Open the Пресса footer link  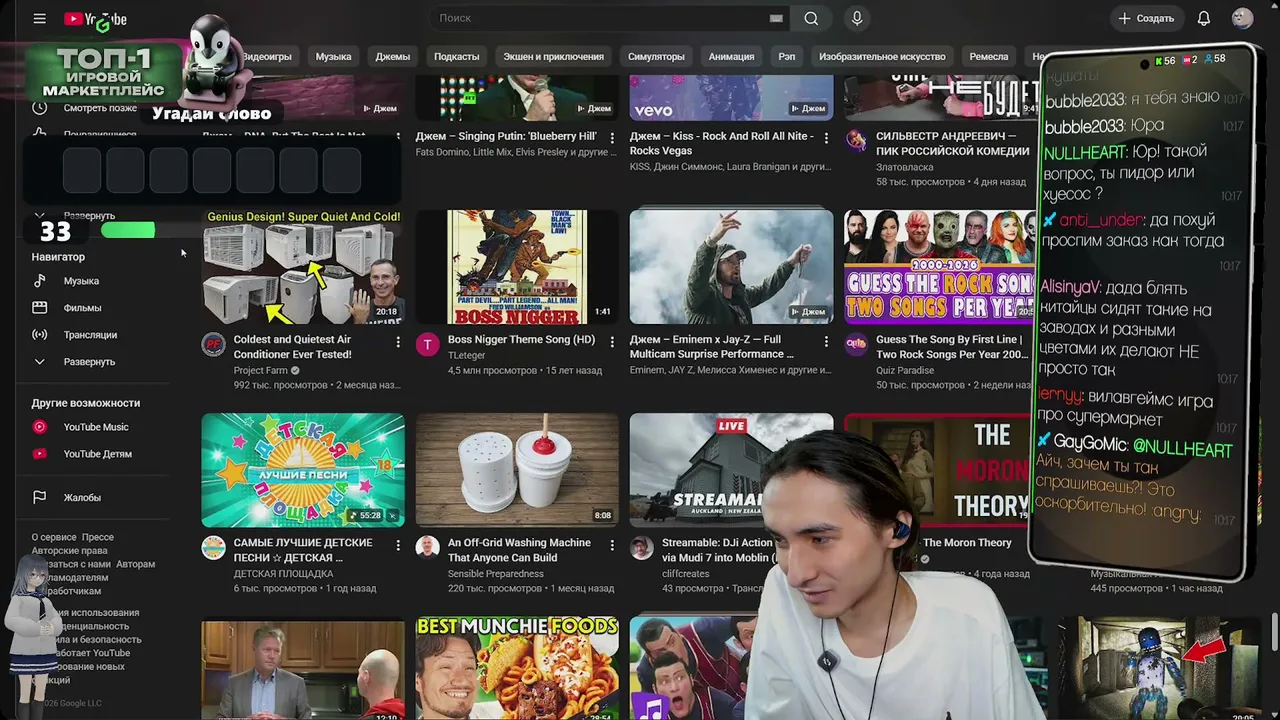tap(98, 537)
